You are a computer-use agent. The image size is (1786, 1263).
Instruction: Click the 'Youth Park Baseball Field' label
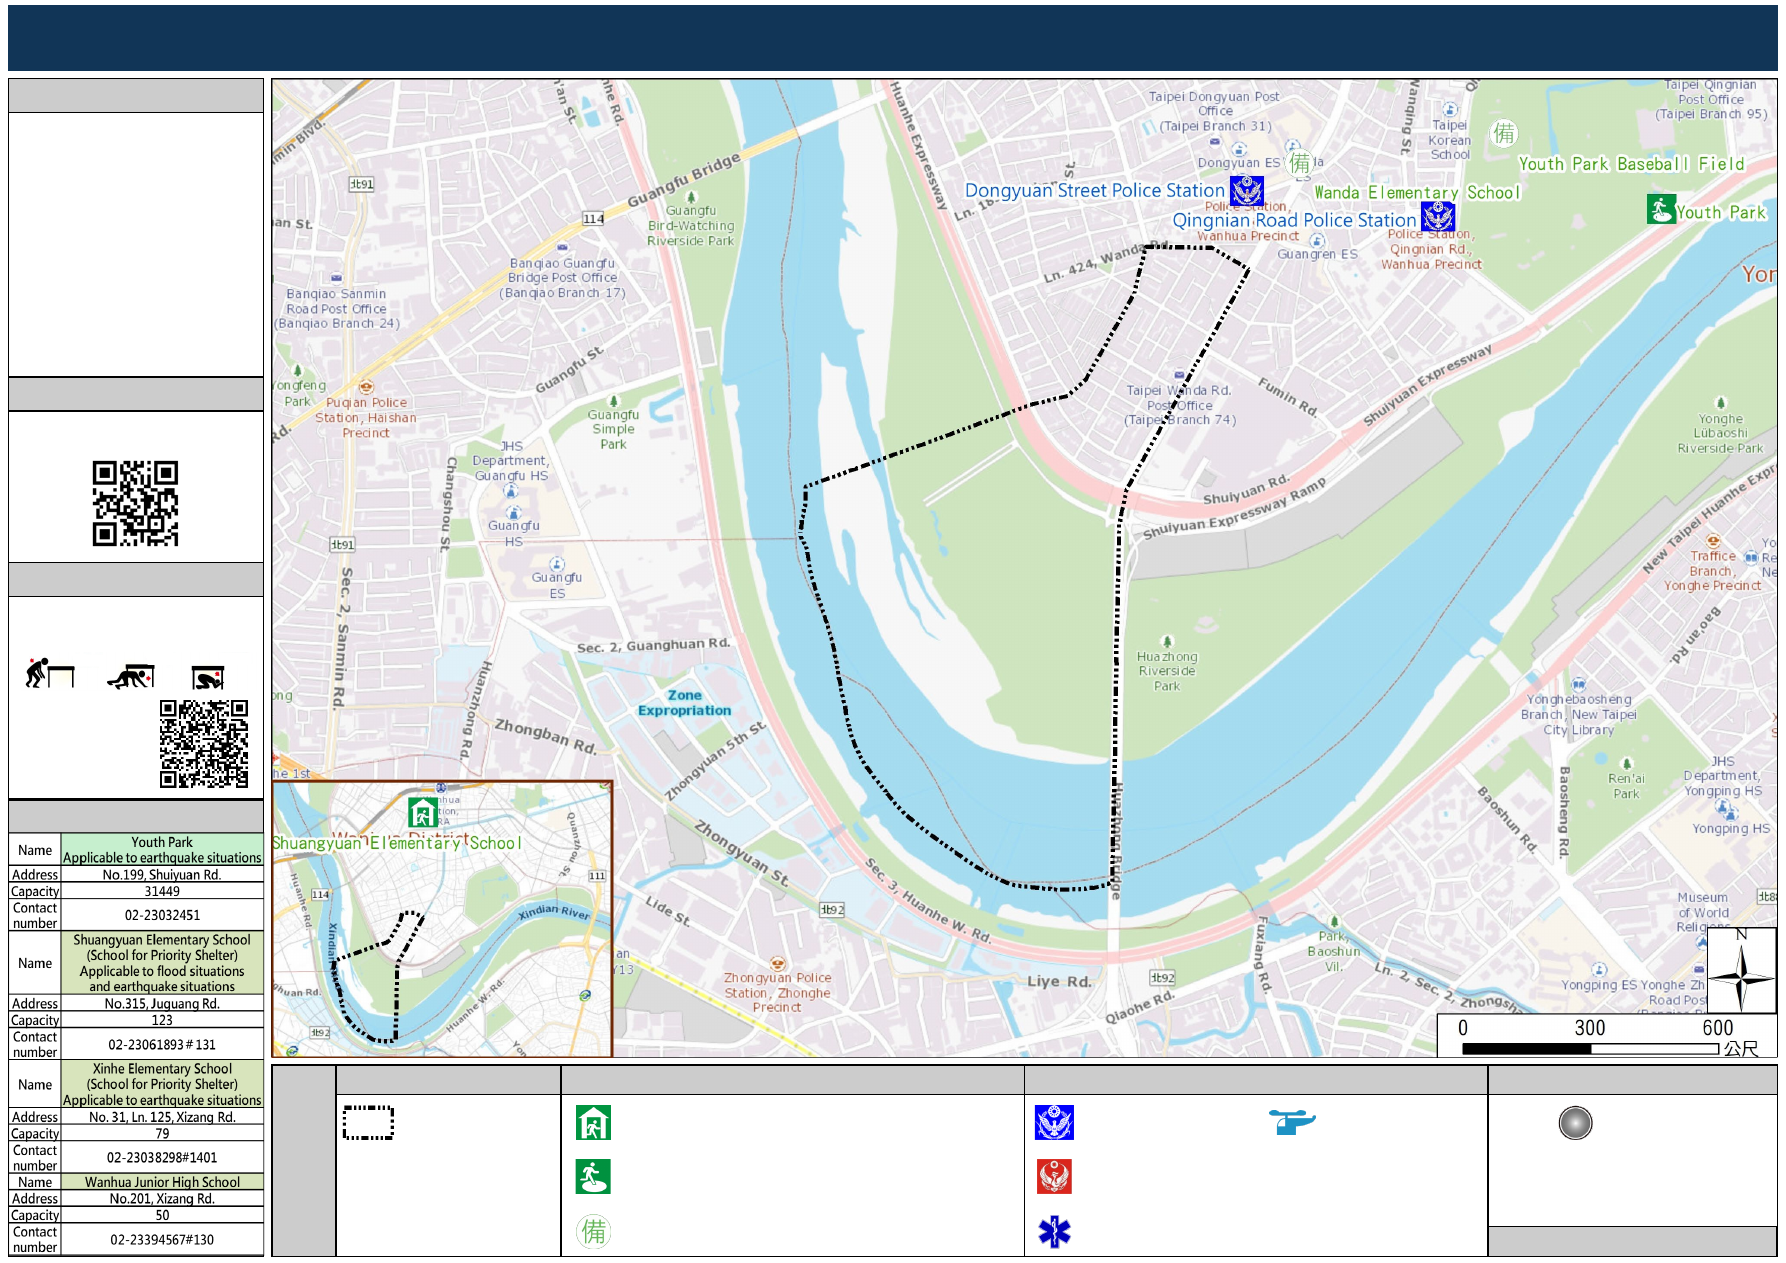pos(1631,164)
